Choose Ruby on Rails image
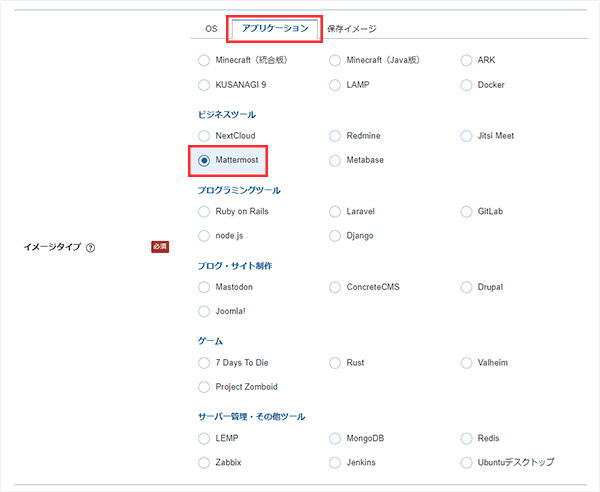600x492 pixels. click(x=204, y=212)
